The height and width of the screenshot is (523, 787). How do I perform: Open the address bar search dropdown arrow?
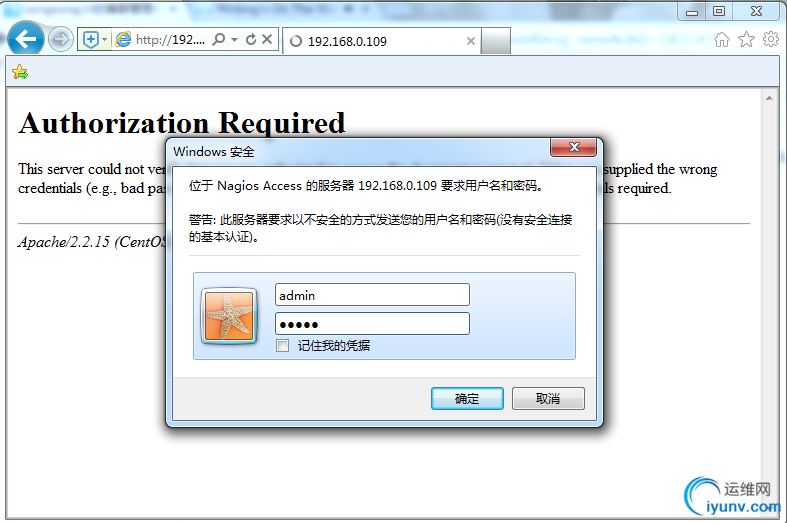click(x=234, y=39)
